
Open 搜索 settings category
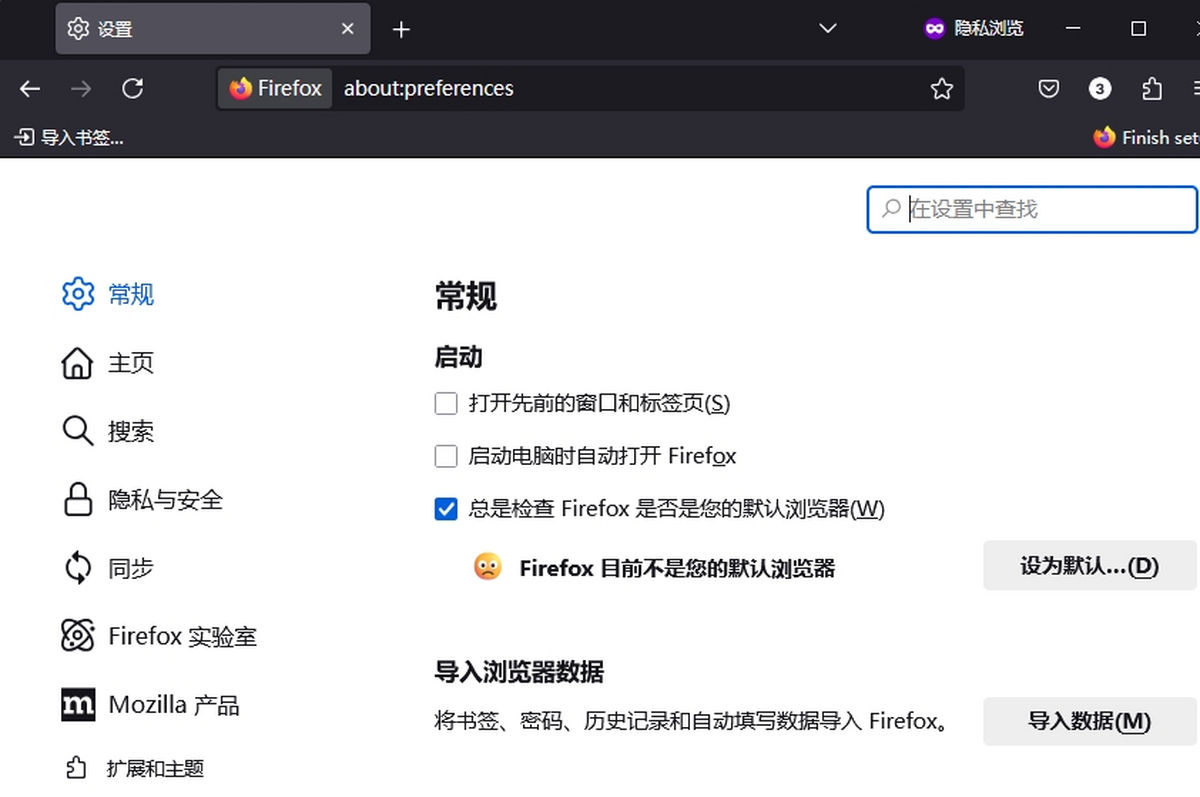point(108,431)
